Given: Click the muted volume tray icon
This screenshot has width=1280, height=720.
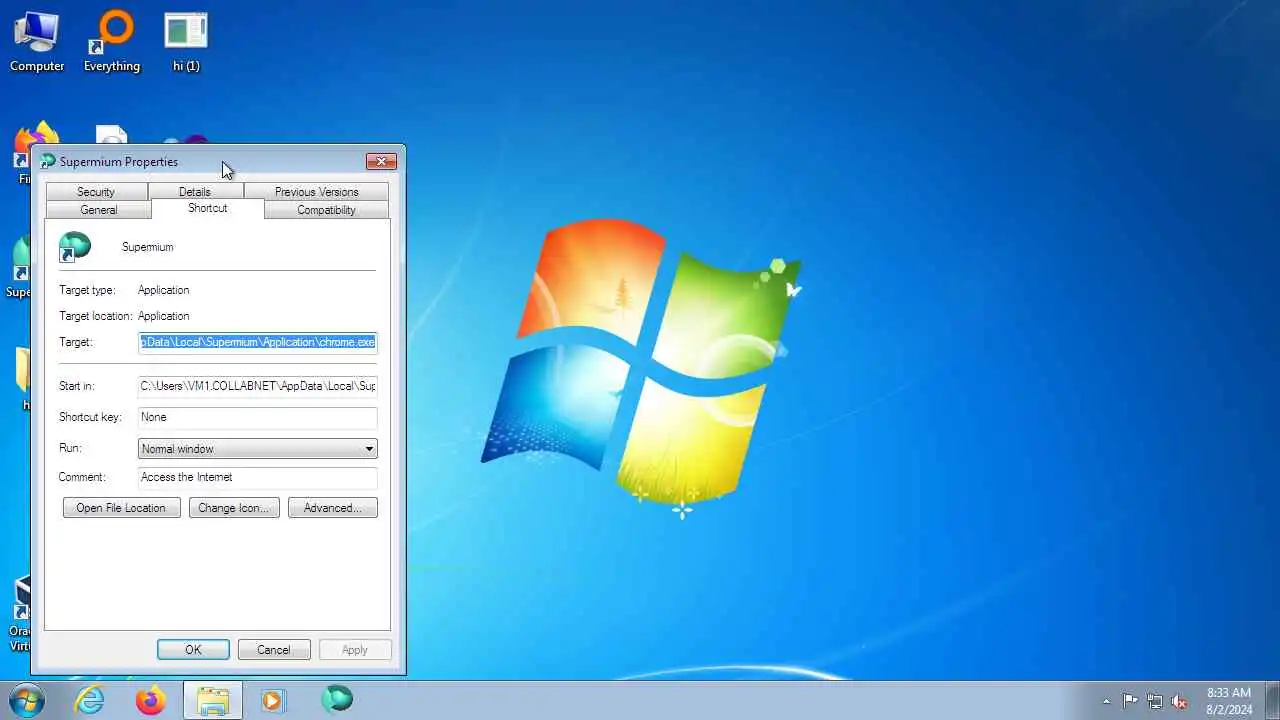Looking at the screenshot, I should pos(1179,701).
